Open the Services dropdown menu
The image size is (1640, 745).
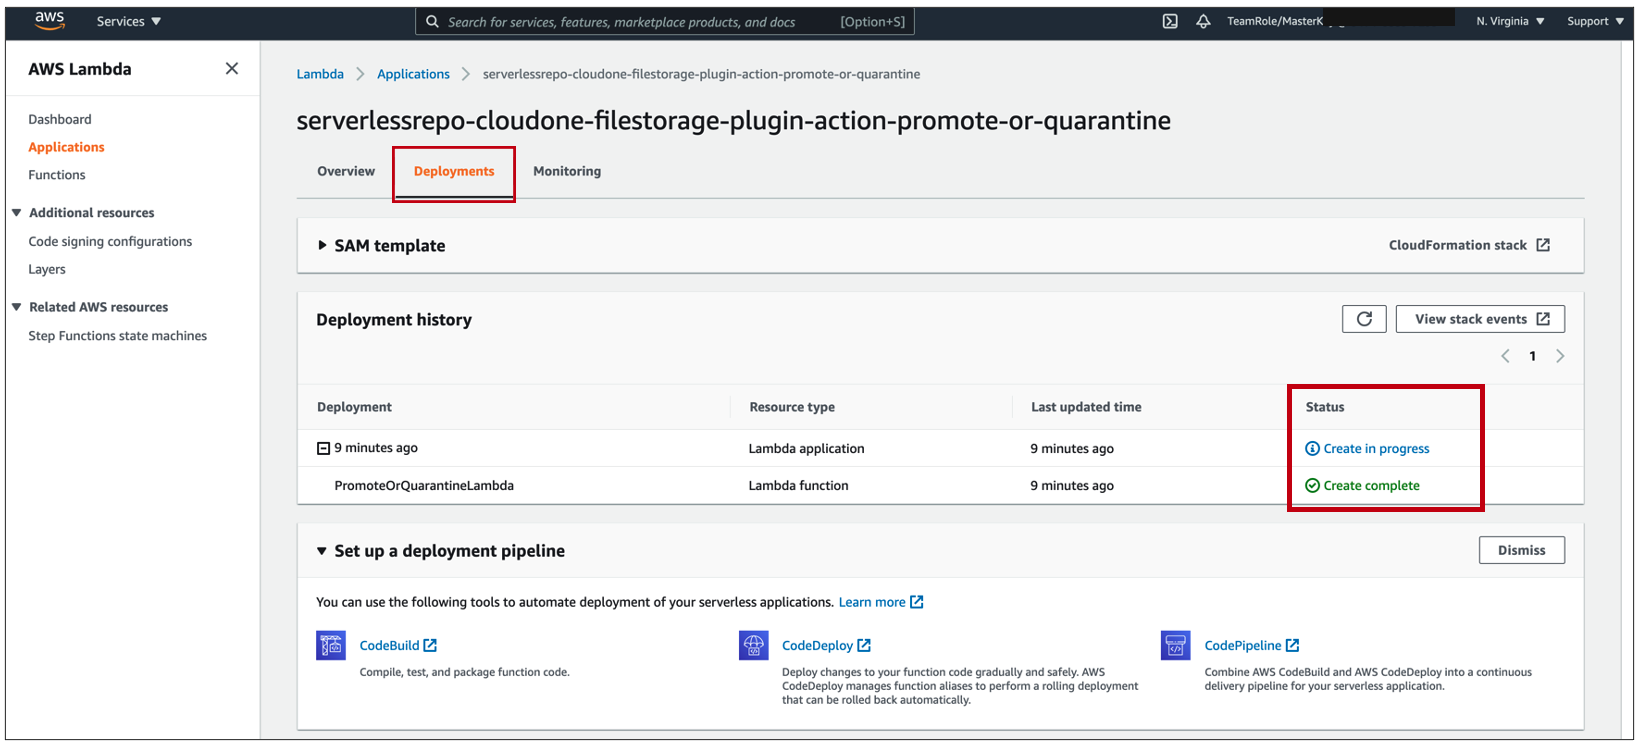[x=129, y=21]
